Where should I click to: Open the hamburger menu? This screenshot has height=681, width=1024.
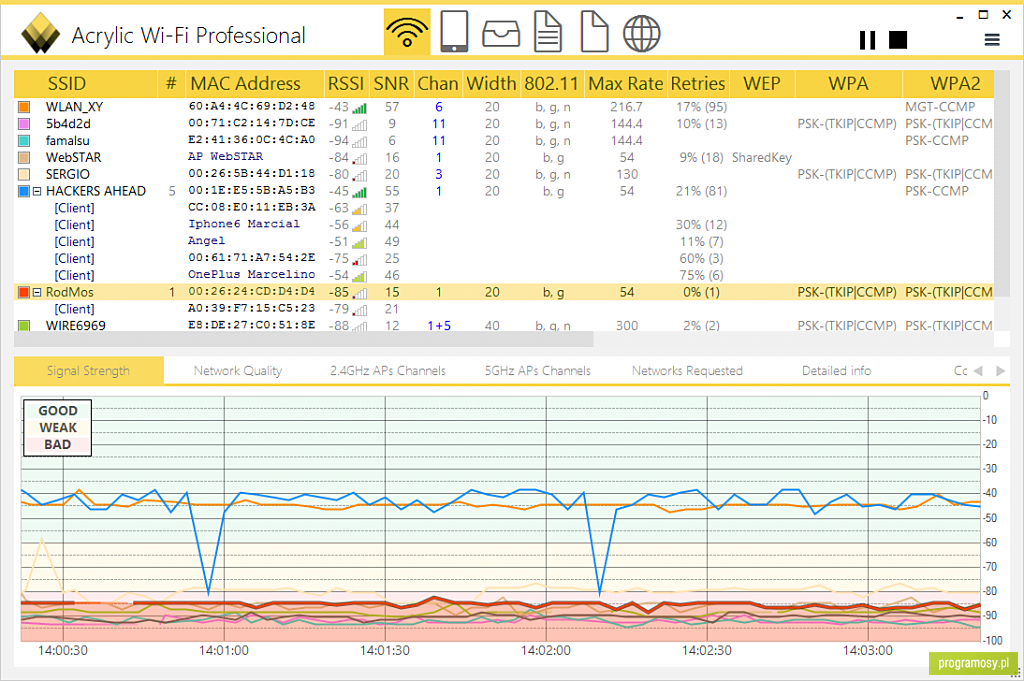(992, 40)
